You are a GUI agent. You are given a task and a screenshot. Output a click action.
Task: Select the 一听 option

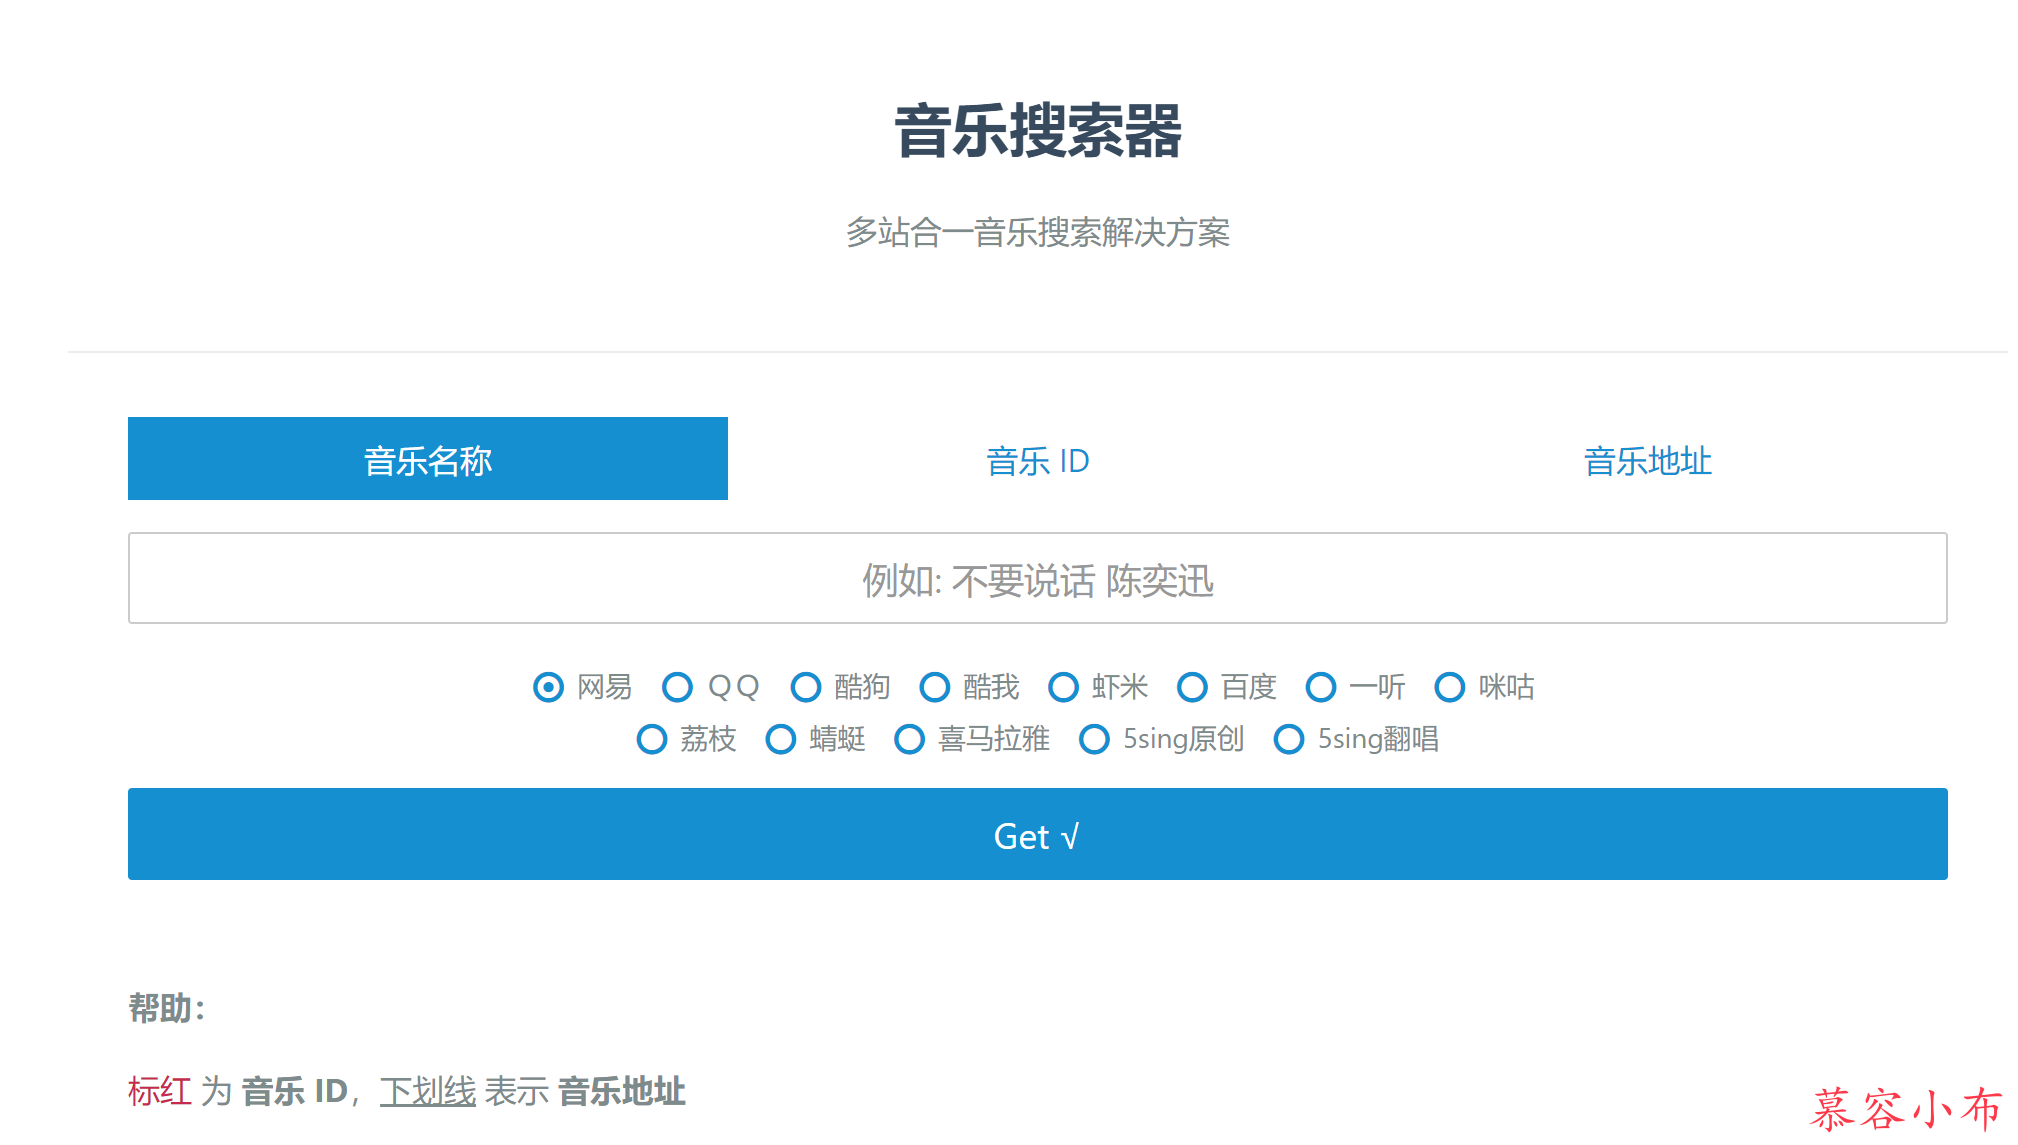coord(1321,687)
